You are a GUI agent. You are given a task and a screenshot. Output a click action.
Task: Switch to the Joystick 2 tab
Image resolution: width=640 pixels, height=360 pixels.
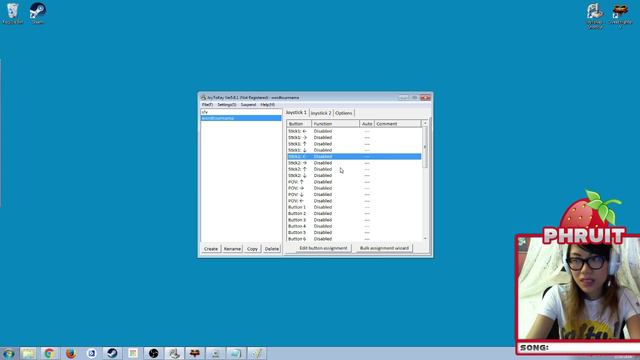coord(321,113)
